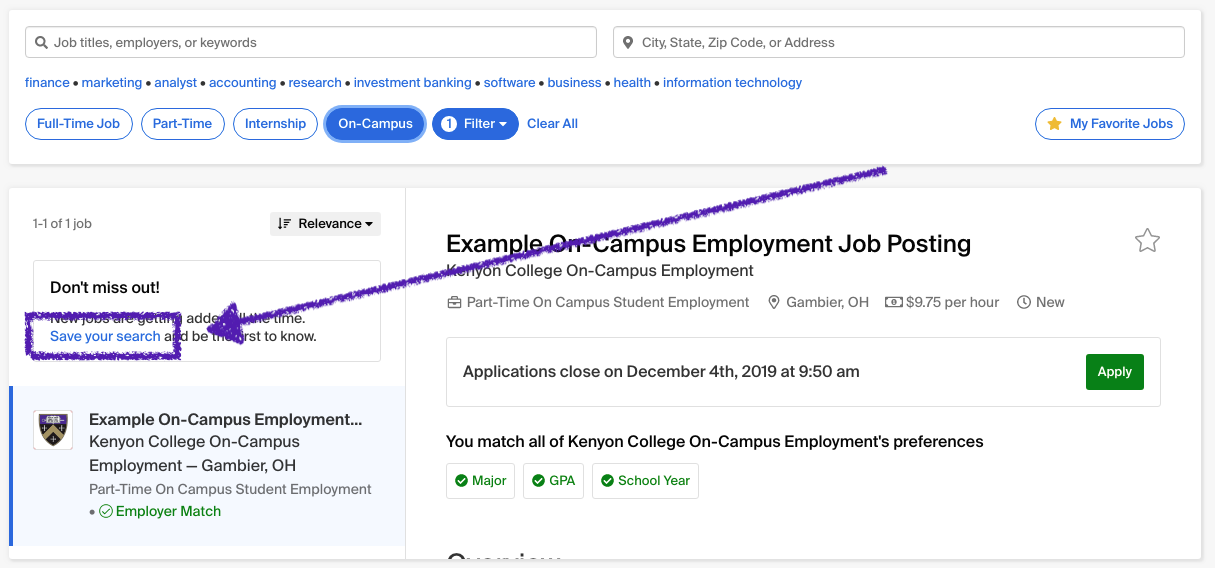Click the Major match badge
Screen dimensions: 1215x568
(x=480, y=481)
